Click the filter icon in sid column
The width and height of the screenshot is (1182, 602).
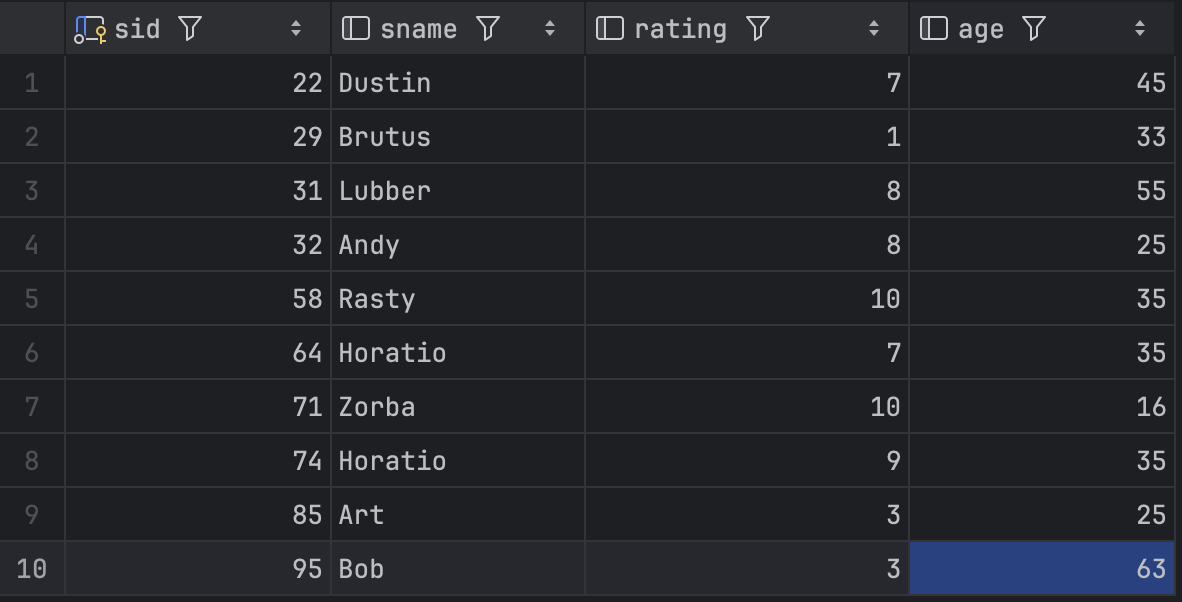point(190,29)
